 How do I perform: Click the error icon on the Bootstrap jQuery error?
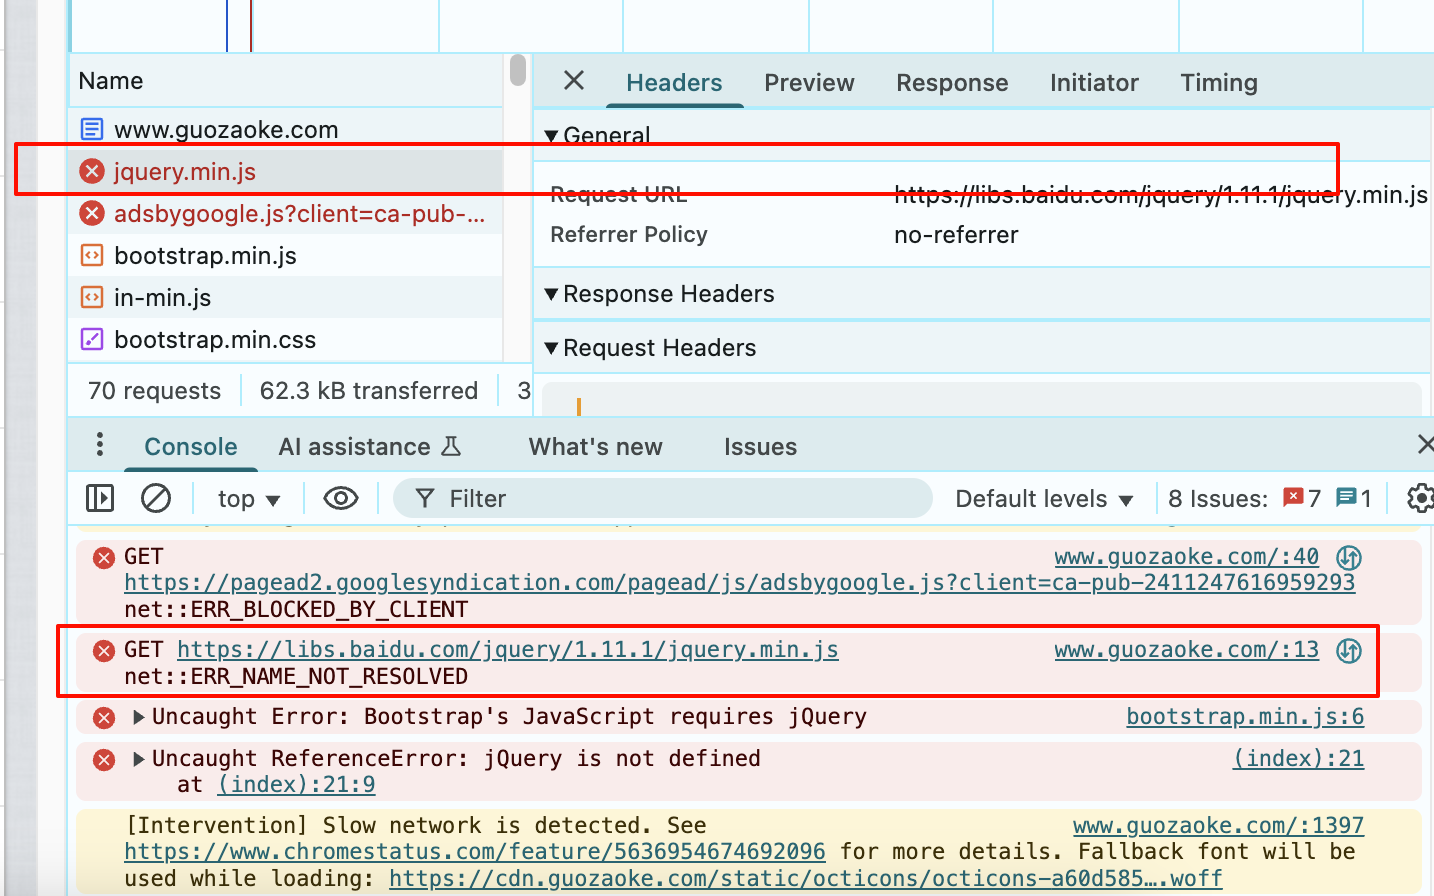click(x=104, y=718)
